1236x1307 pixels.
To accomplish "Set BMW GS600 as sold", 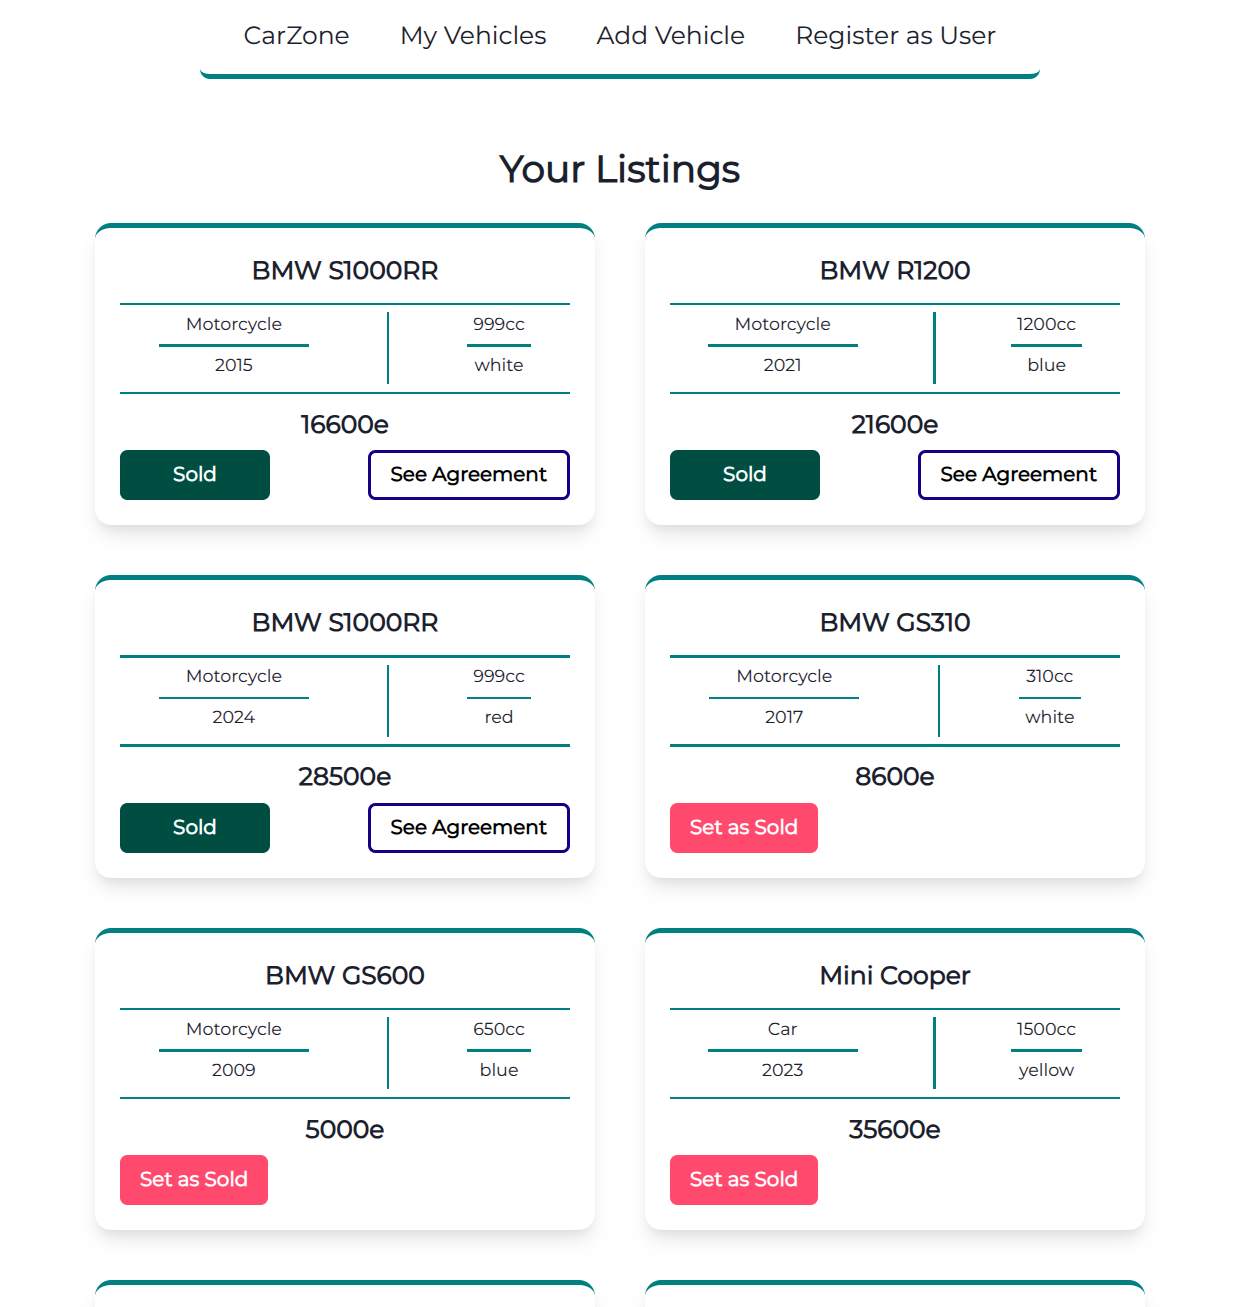I will pyautogui.click(x=193, y=1180).
